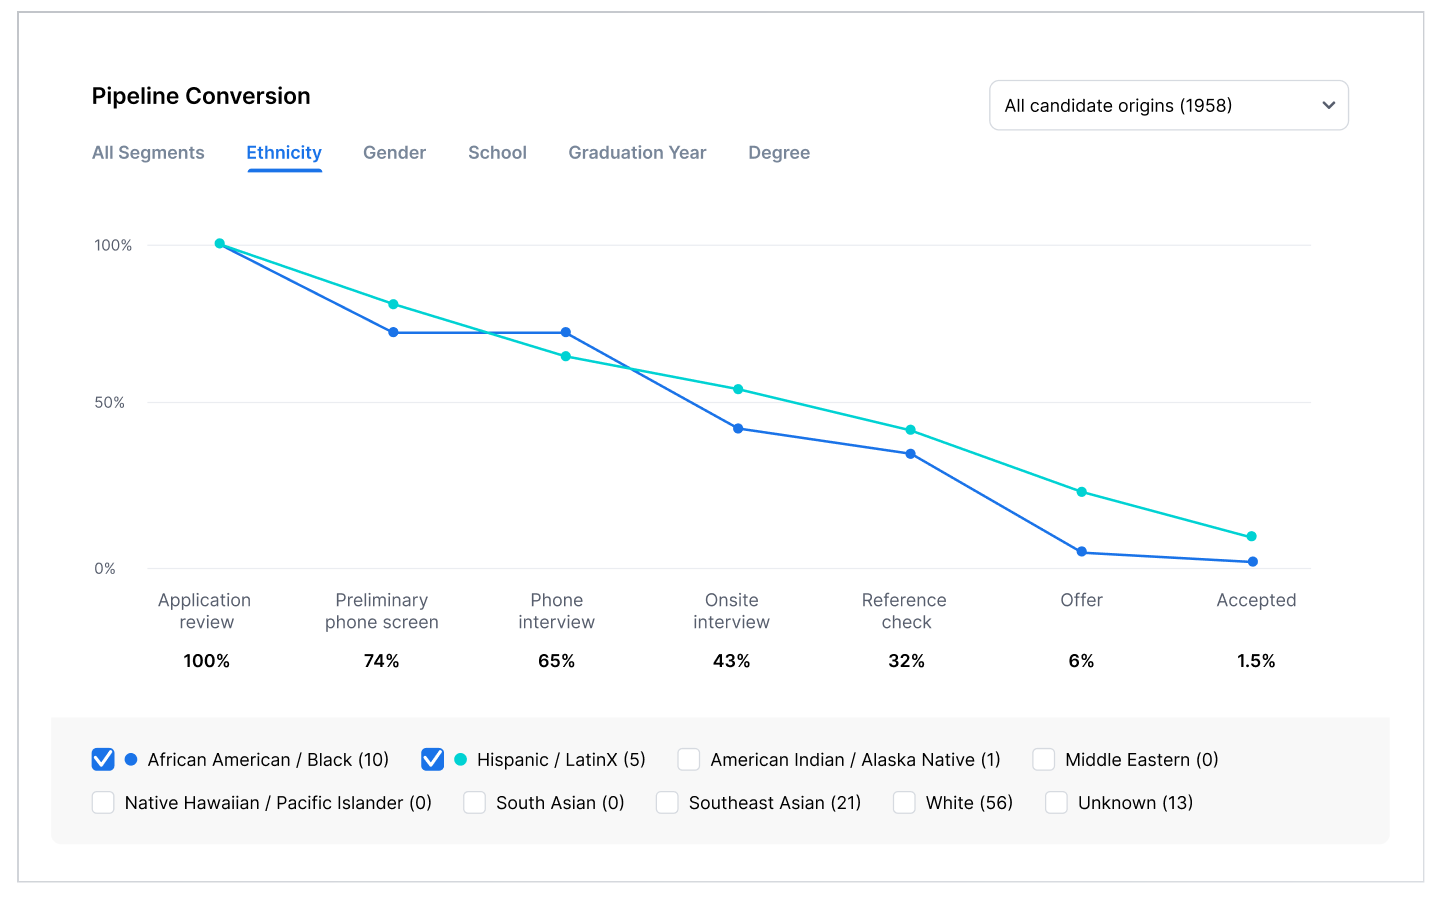Image resolution: width=1439 pixels, height=902 pixels.
Task: Click the blue African American legend dot
Action: point(131,760)
